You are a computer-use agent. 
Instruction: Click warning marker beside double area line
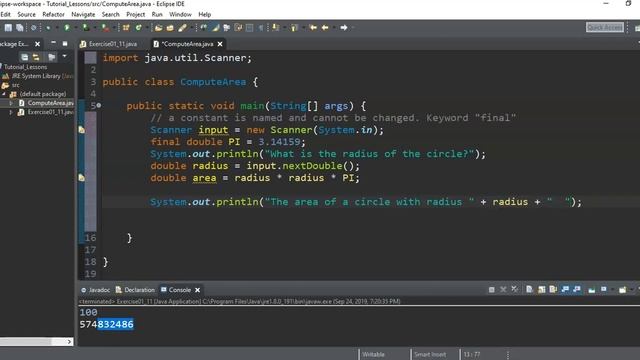pos(82,178)
